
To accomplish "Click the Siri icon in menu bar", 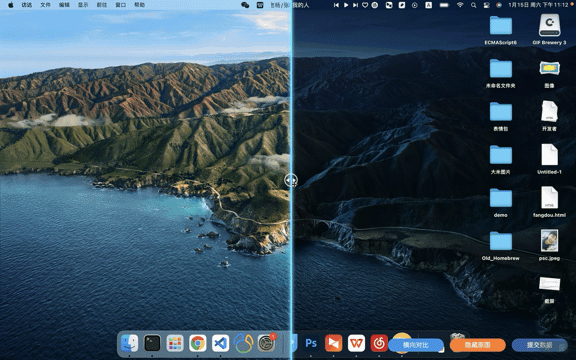I will point(498,5).
